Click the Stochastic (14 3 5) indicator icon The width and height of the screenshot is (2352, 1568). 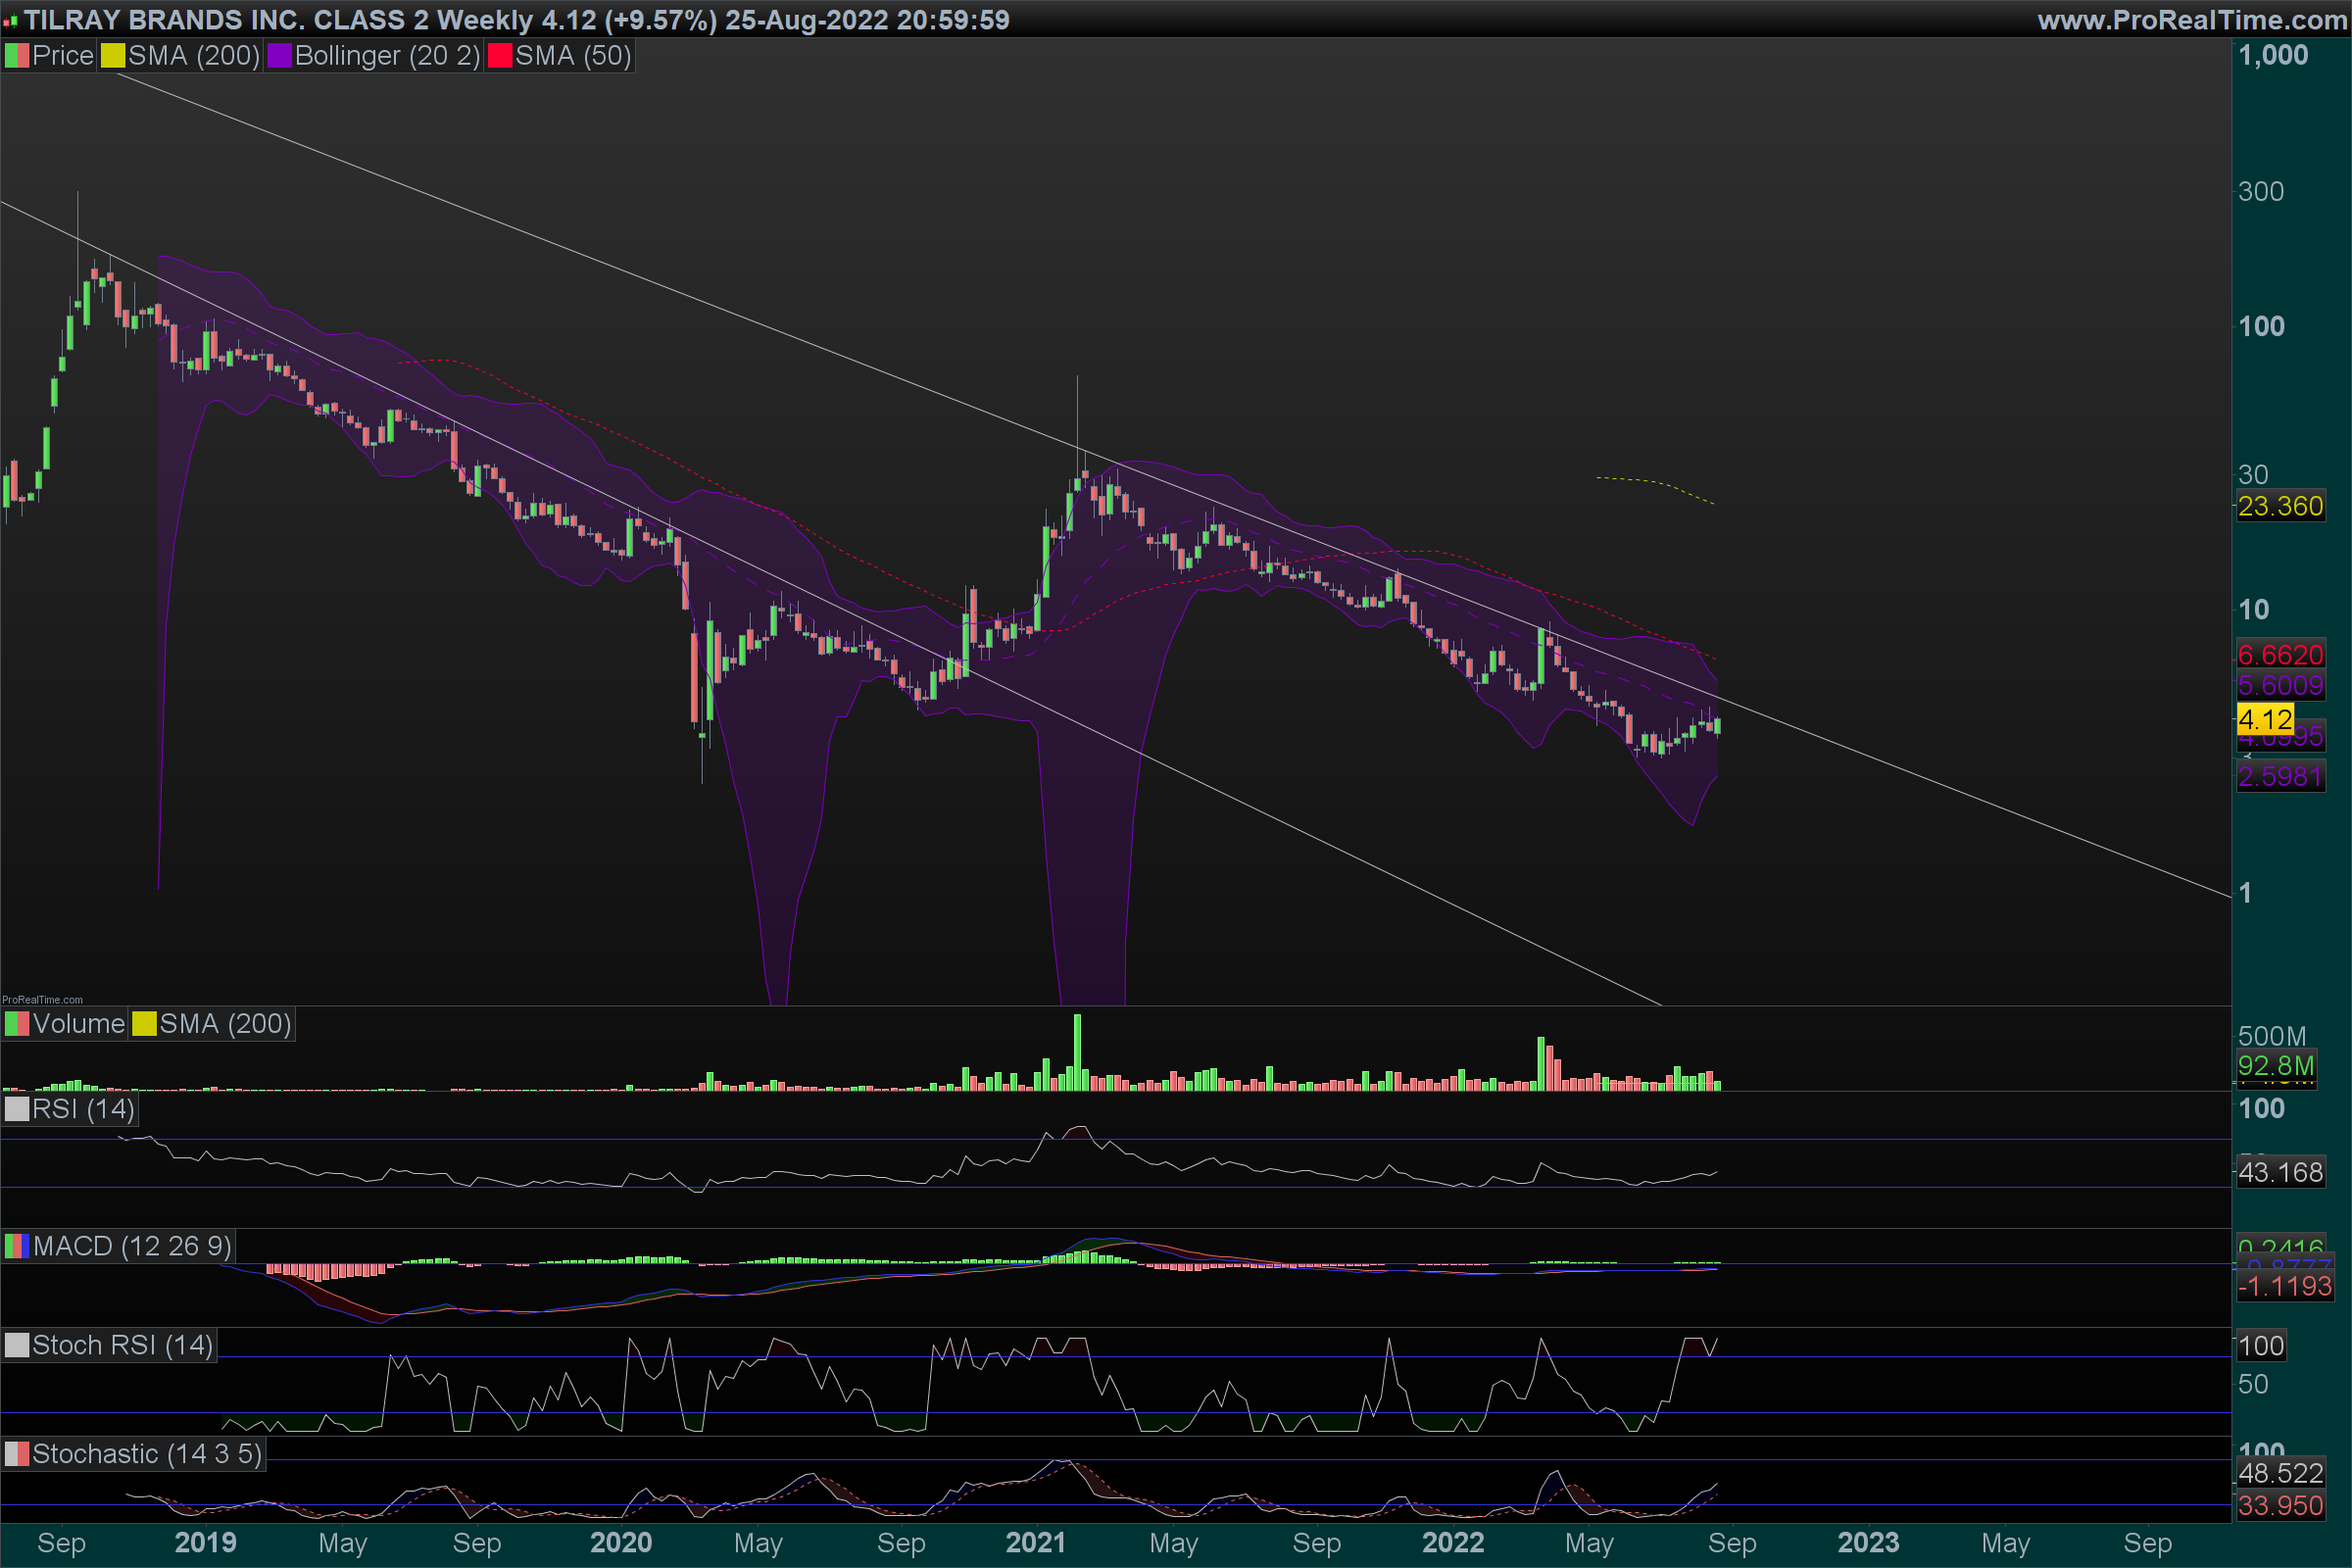(x=16, y=1454)
